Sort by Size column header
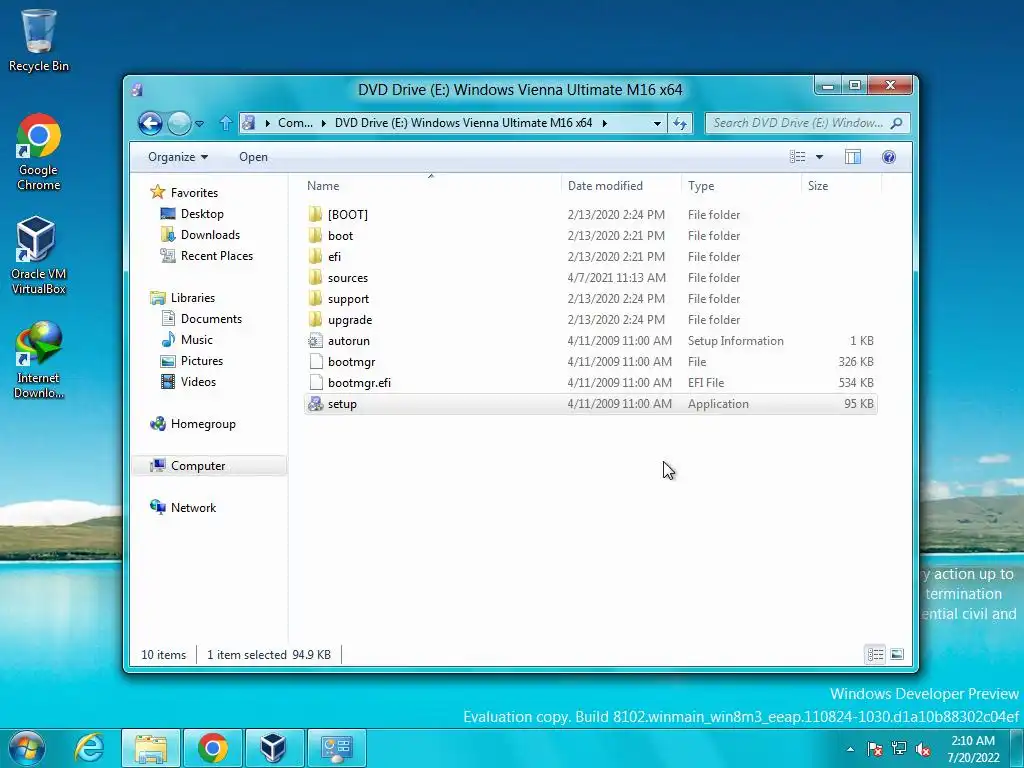1024x768 pixels. coord(841,186)
